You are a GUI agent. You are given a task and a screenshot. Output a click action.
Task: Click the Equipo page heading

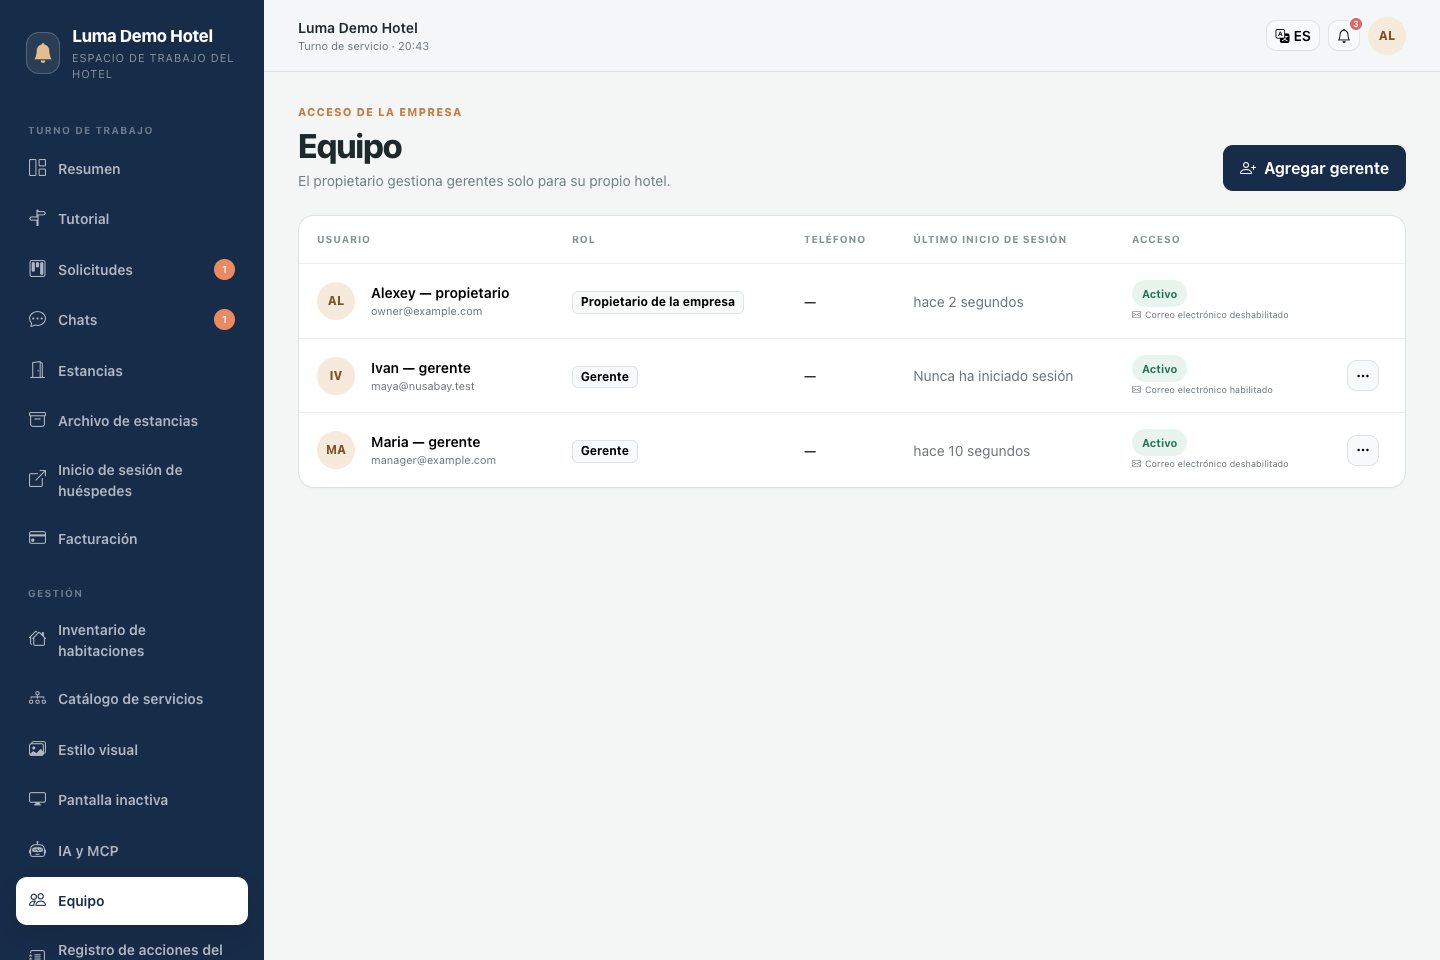(x=350, y=147)
